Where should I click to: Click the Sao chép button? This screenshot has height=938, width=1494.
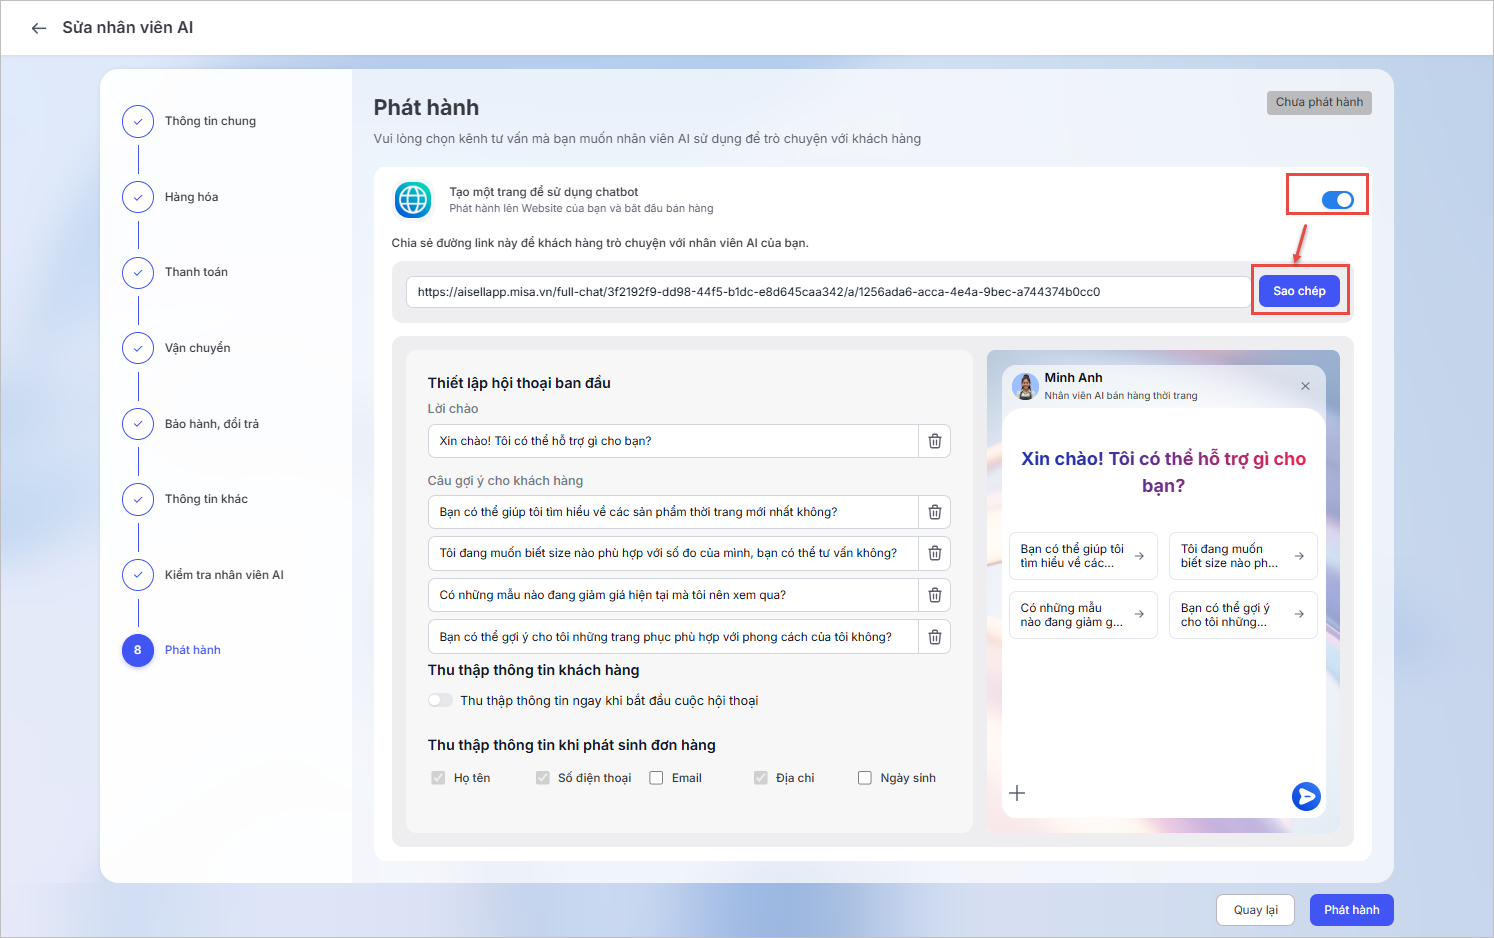1299,291
